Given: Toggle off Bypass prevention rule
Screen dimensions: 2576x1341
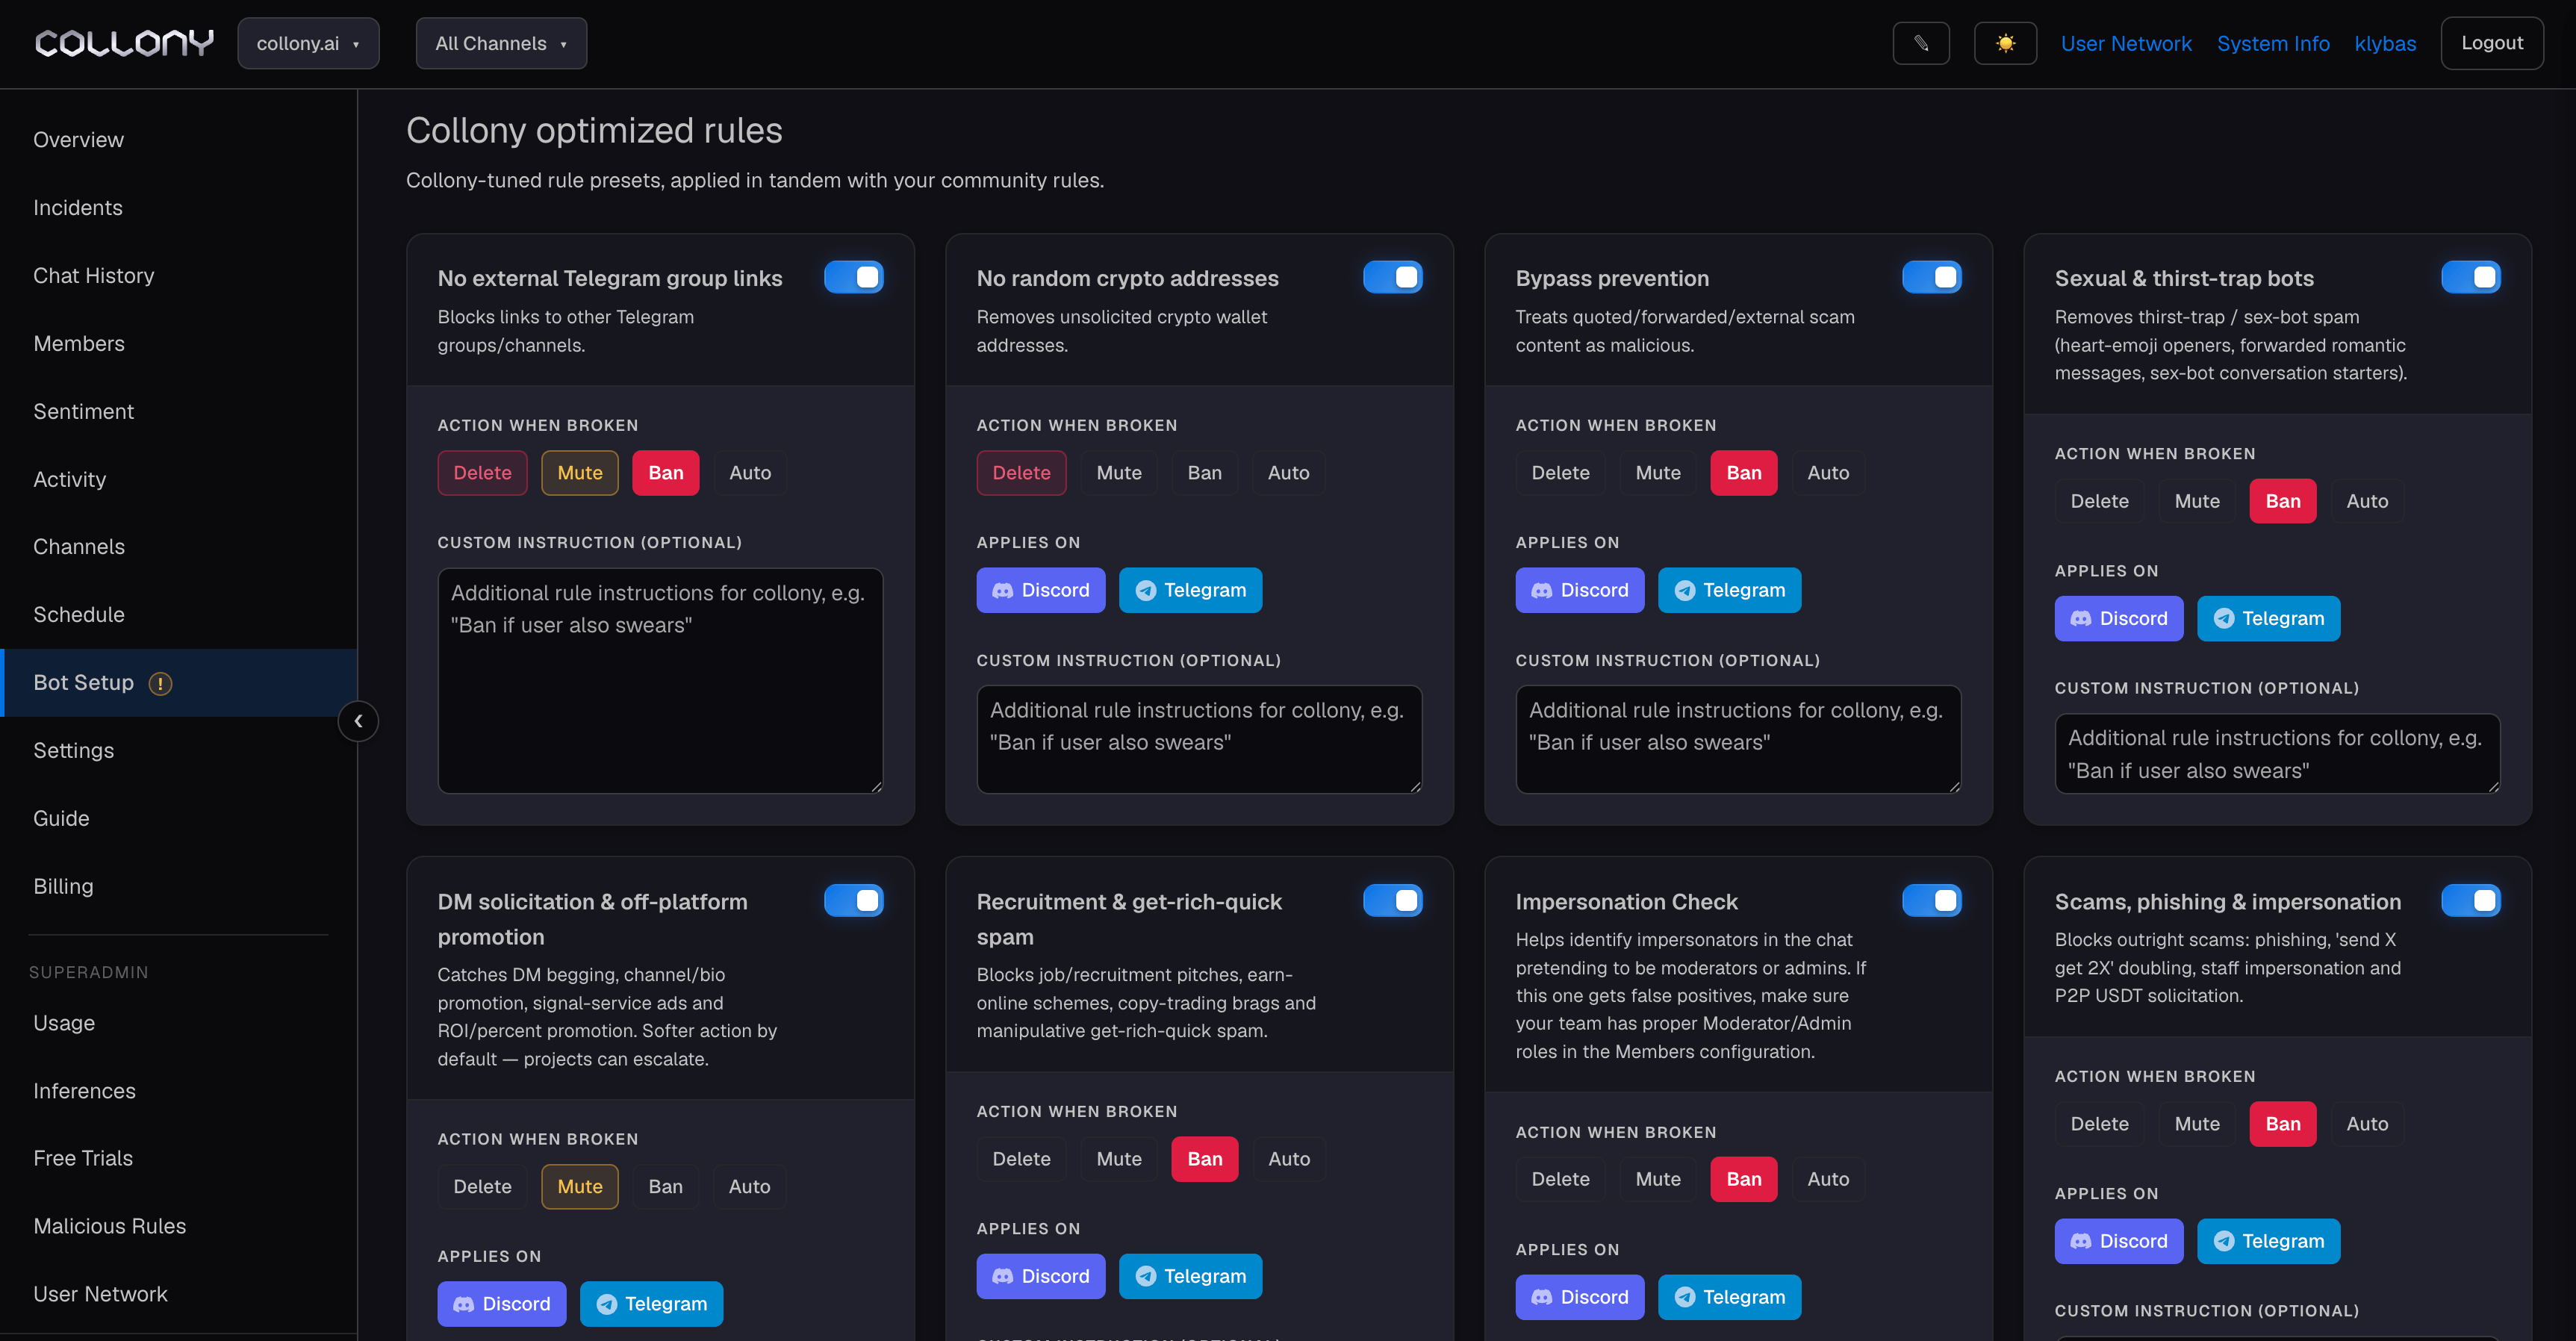Looking at the screenshot, I should pyautogui.click(x=1932, y=277).
